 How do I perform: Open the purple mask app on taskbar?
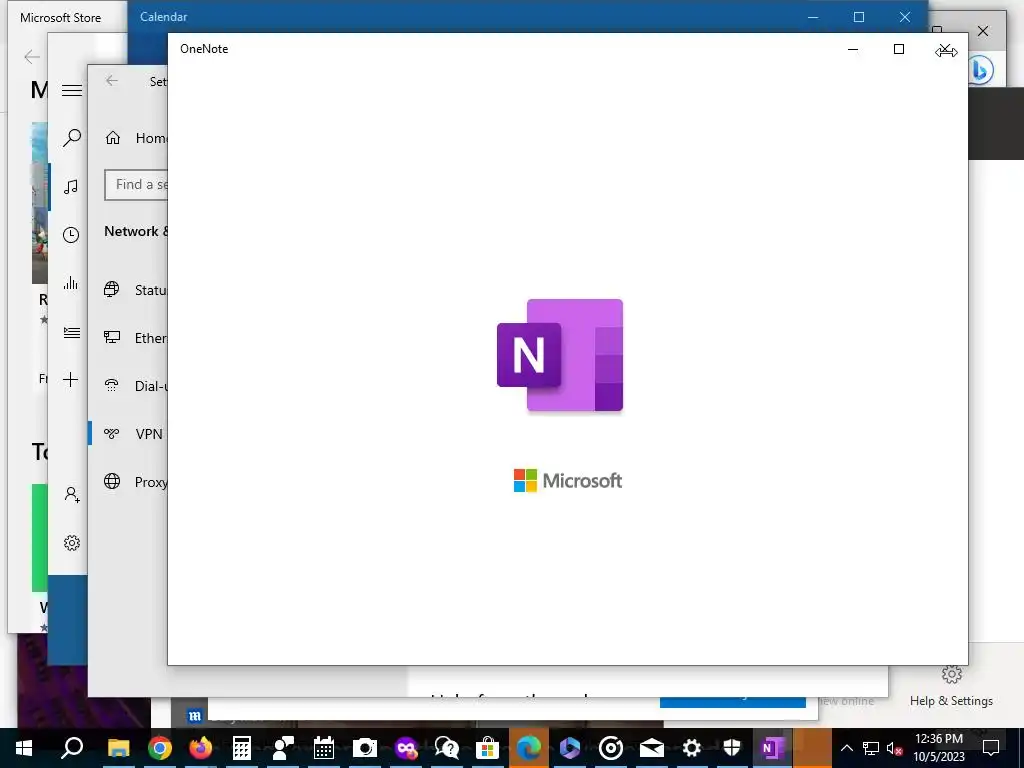pos(406,748)
